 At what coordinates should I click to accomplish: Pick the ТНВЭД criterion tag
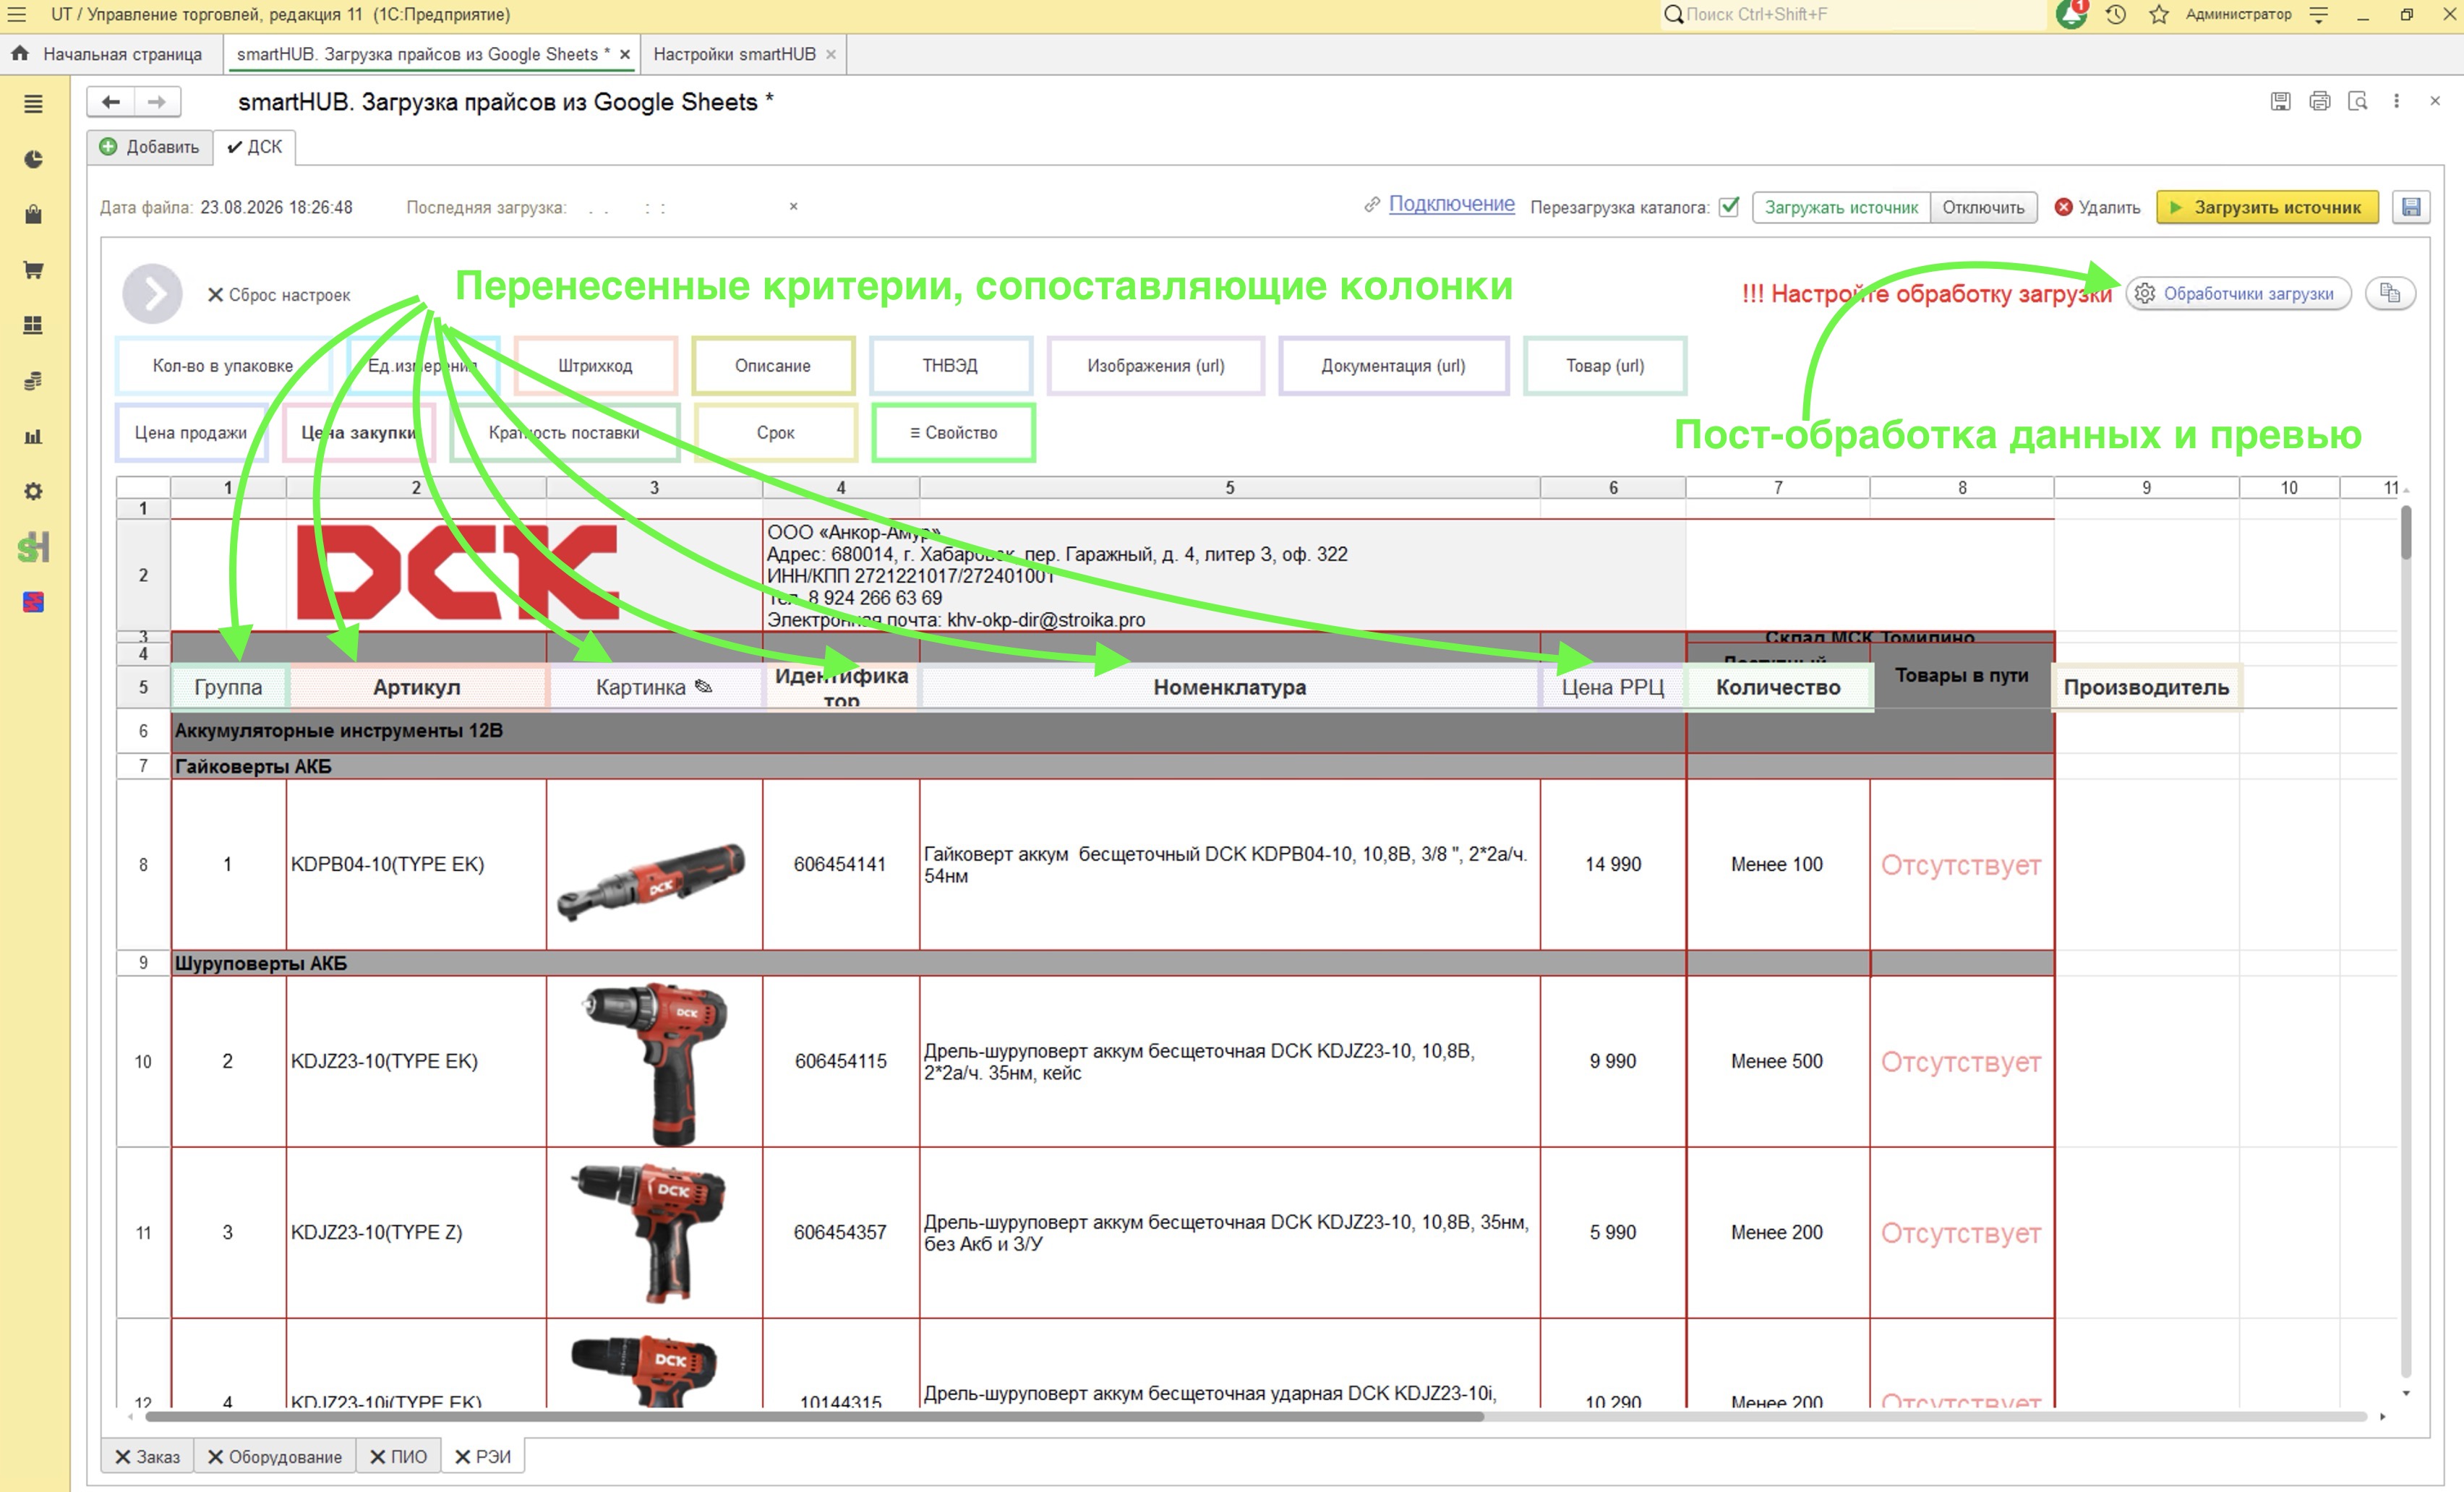[x=950, y=365]
